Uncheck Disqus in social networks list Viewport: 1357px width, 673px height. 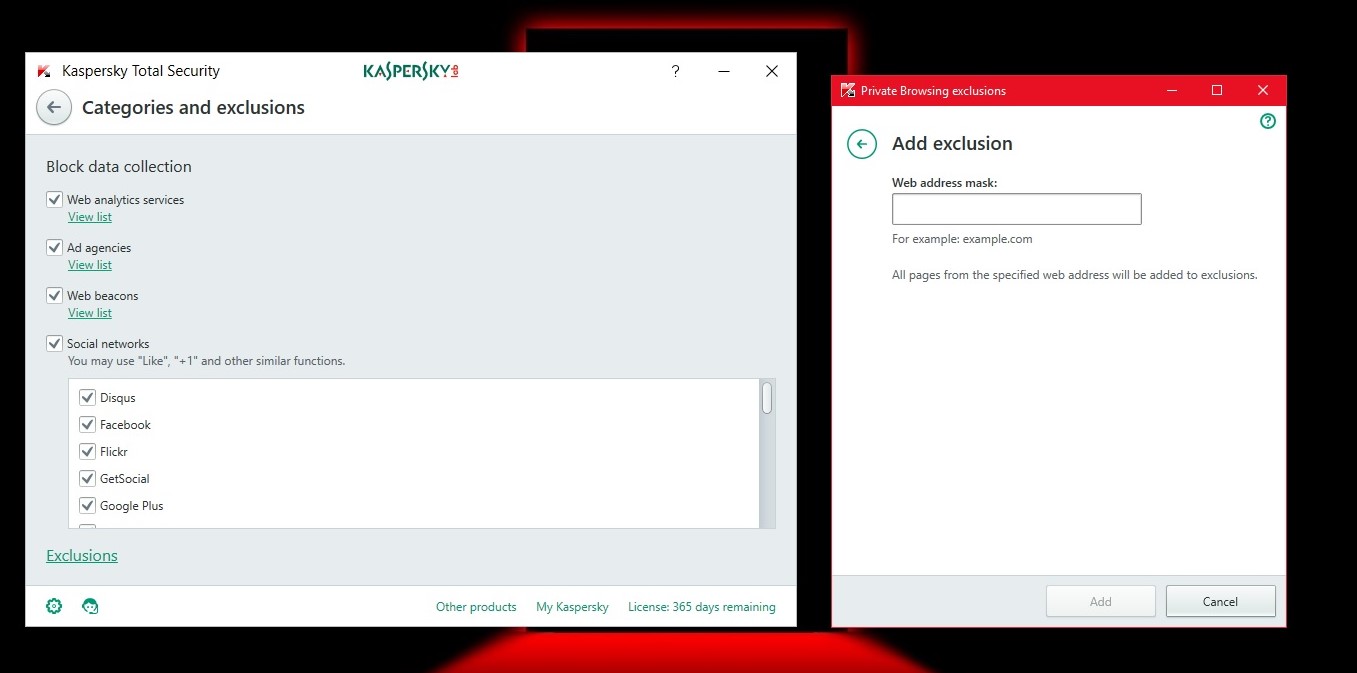click(x=87, y=397)
